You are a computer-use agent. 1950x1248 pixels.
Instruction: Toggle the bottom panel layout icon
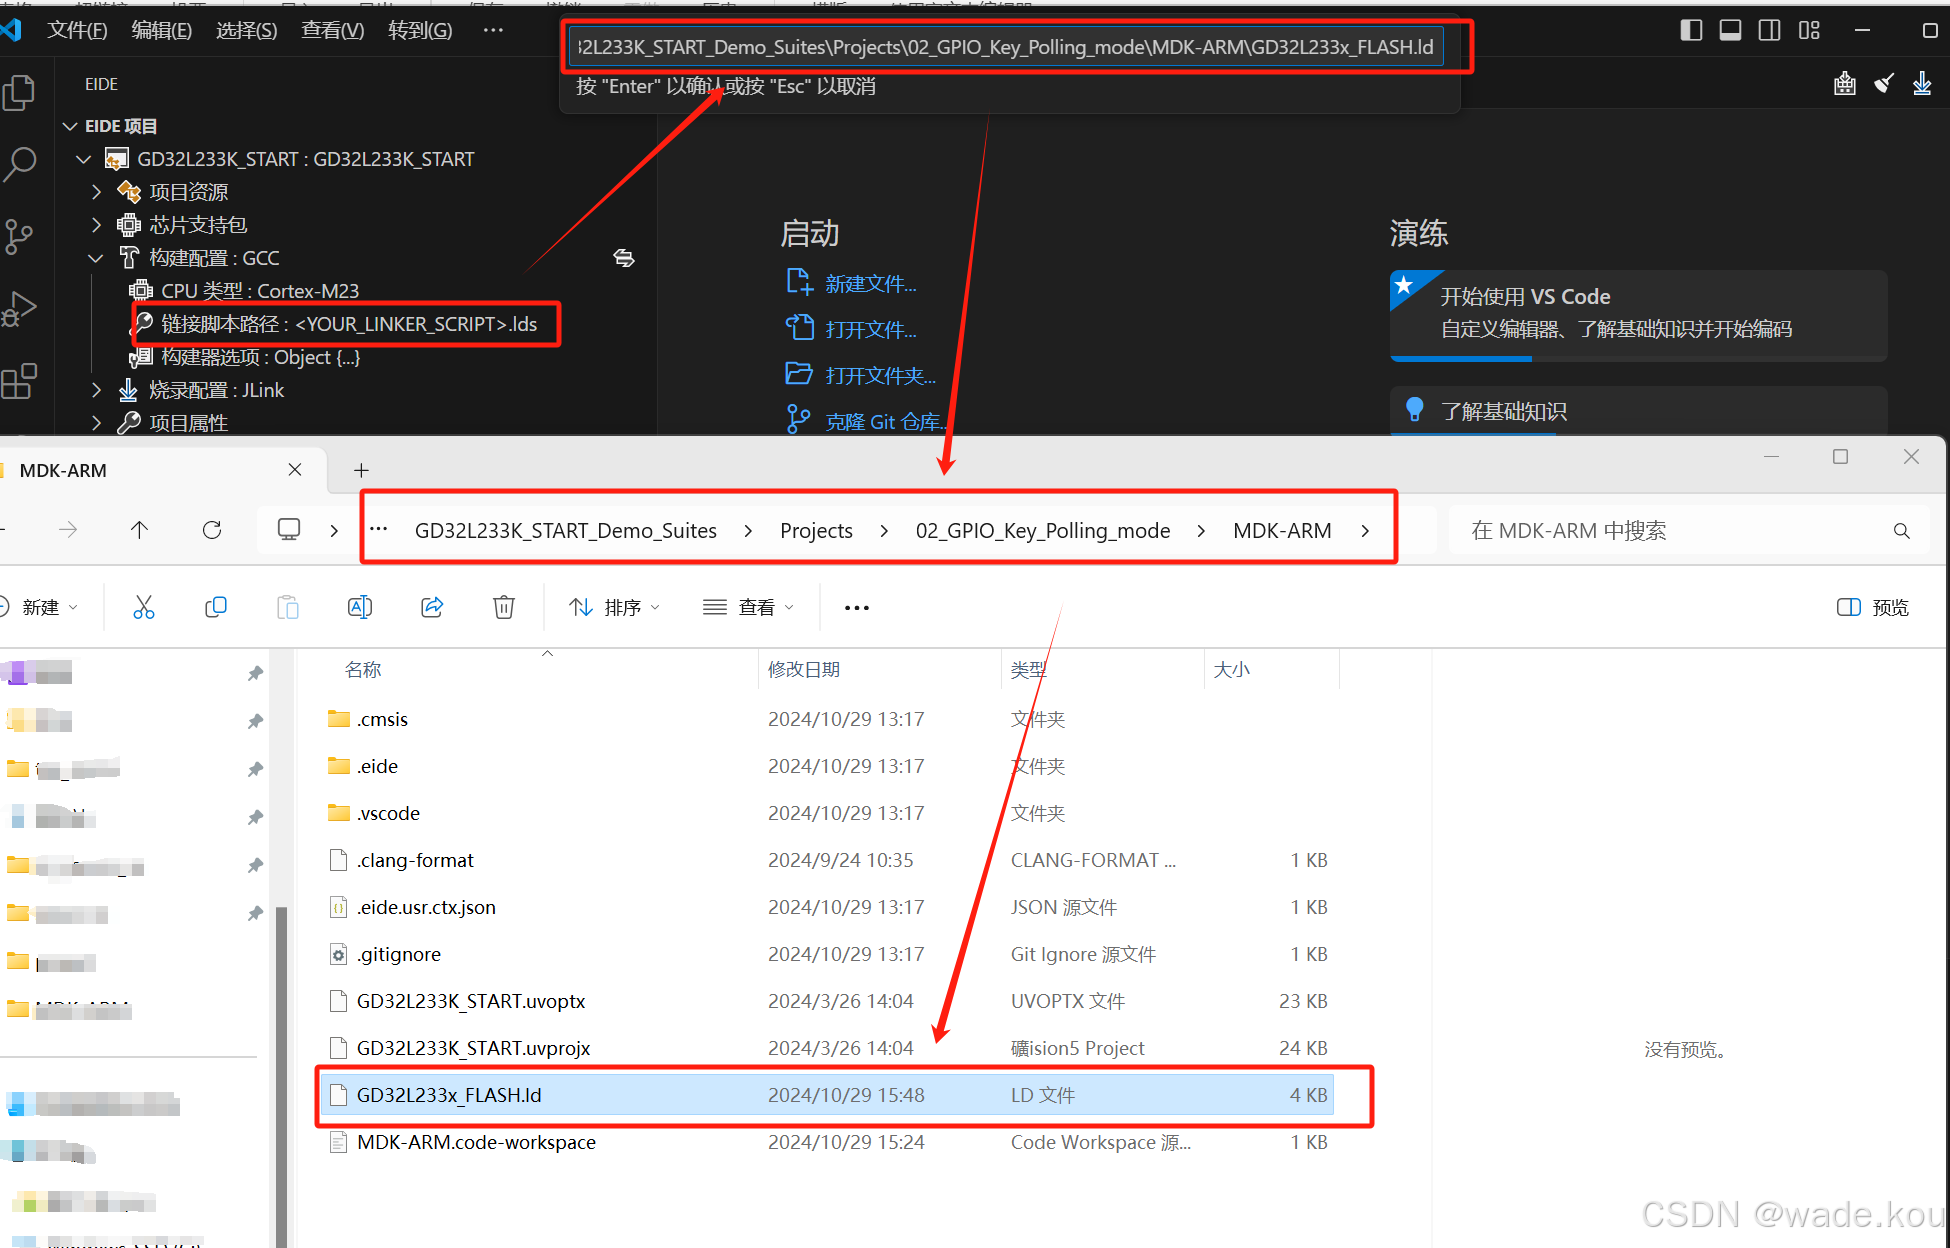(1730, 30)
